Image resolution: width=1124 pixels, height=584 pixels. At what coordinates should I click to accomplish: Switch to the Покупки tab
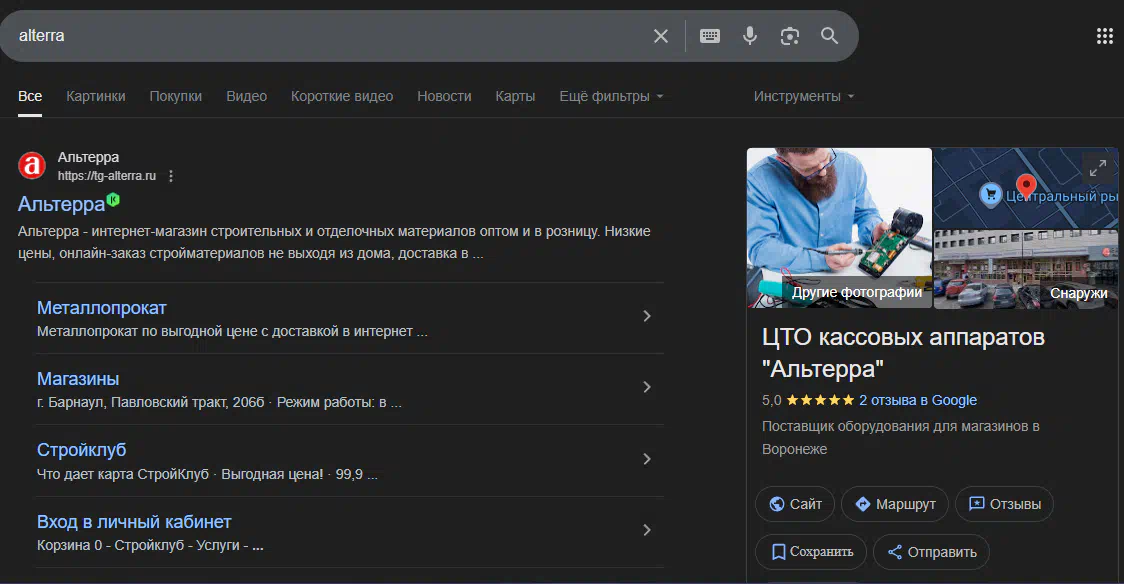[176, 96]
